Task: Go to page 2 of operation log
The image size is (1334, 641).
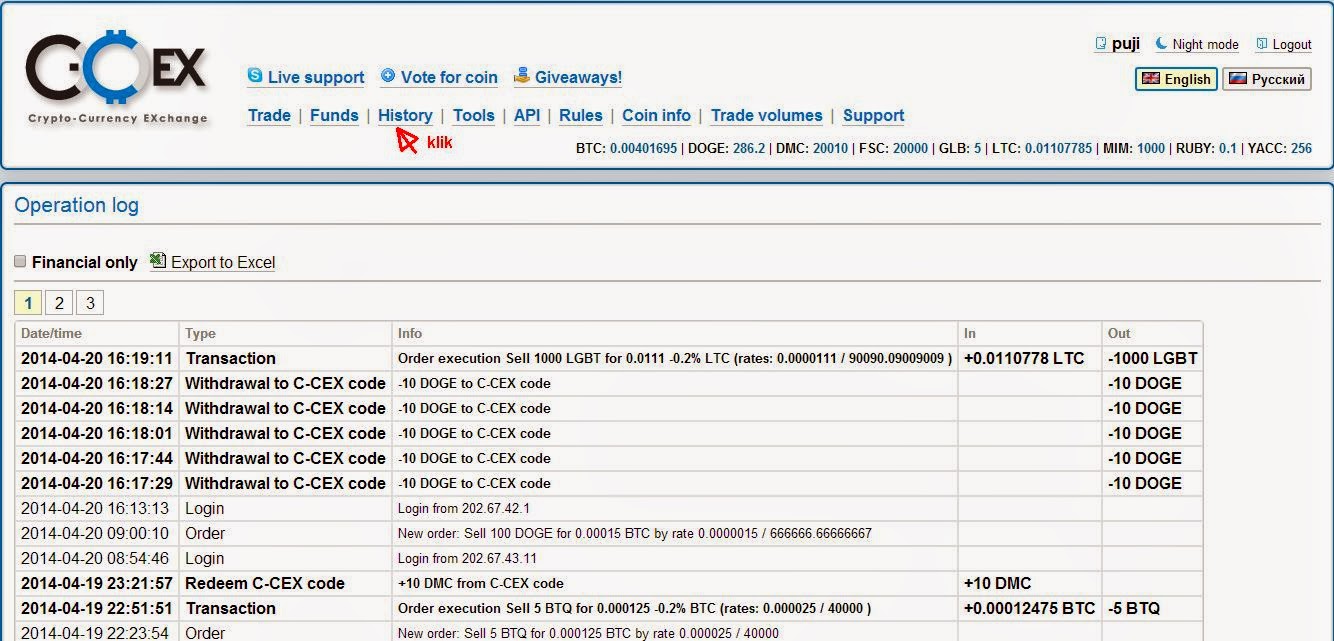Action: pyautogui.click(x=59, y=303)
